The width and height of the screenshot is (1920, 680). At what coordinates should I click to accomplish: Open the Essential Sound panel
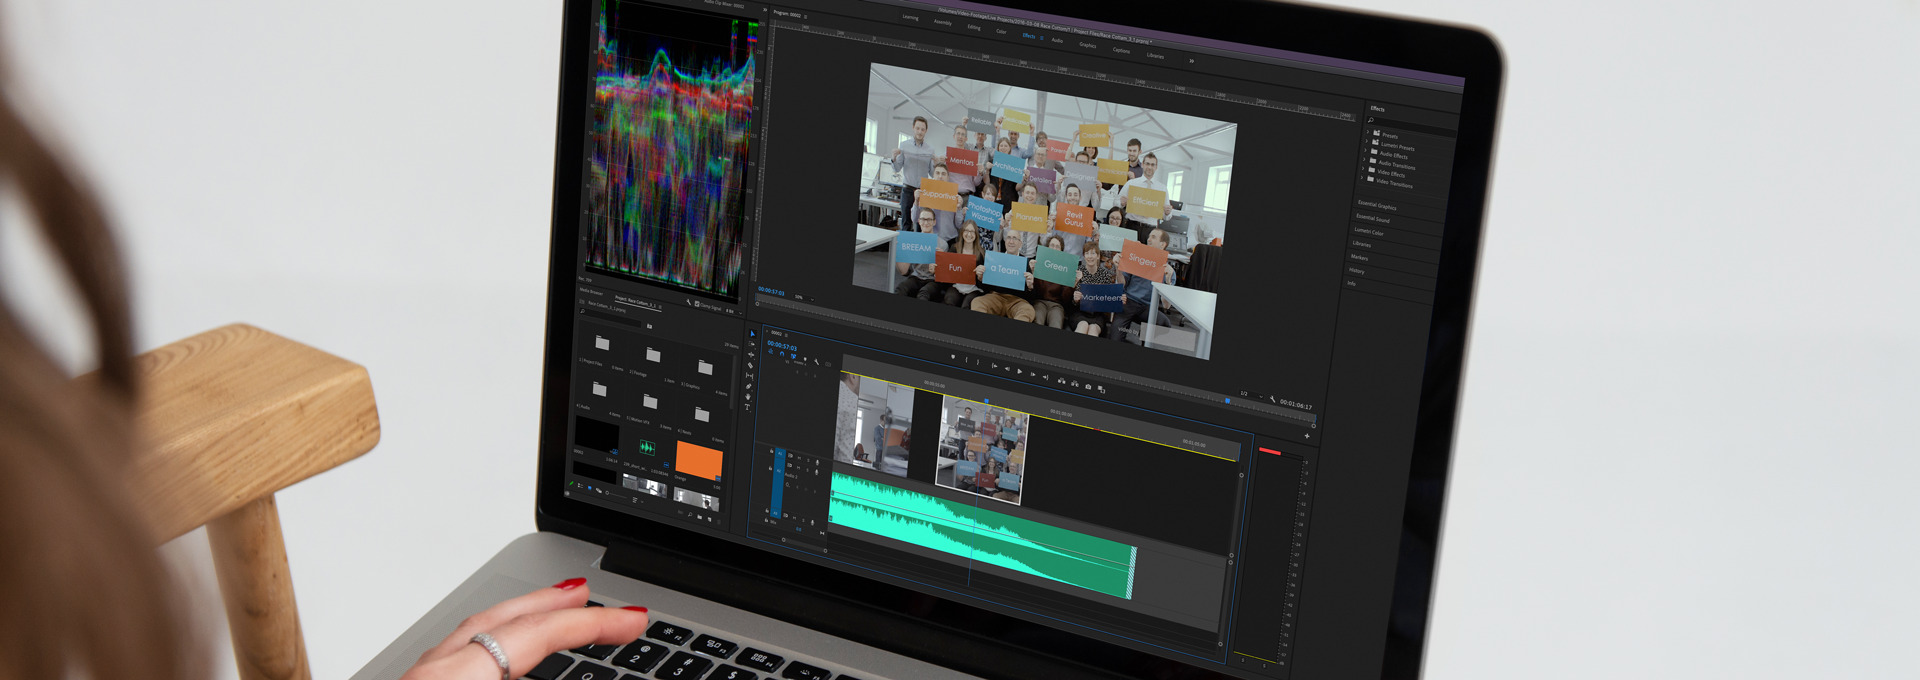click(x=1373, y=219)
